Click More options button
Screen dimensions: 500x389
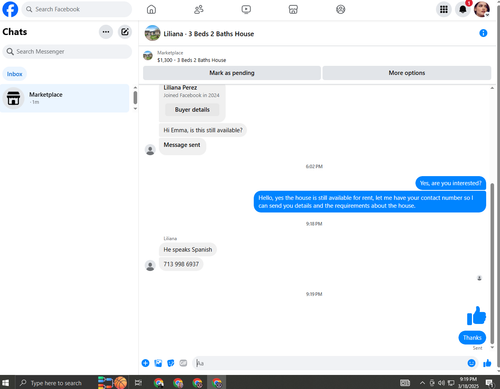[407, 73]
